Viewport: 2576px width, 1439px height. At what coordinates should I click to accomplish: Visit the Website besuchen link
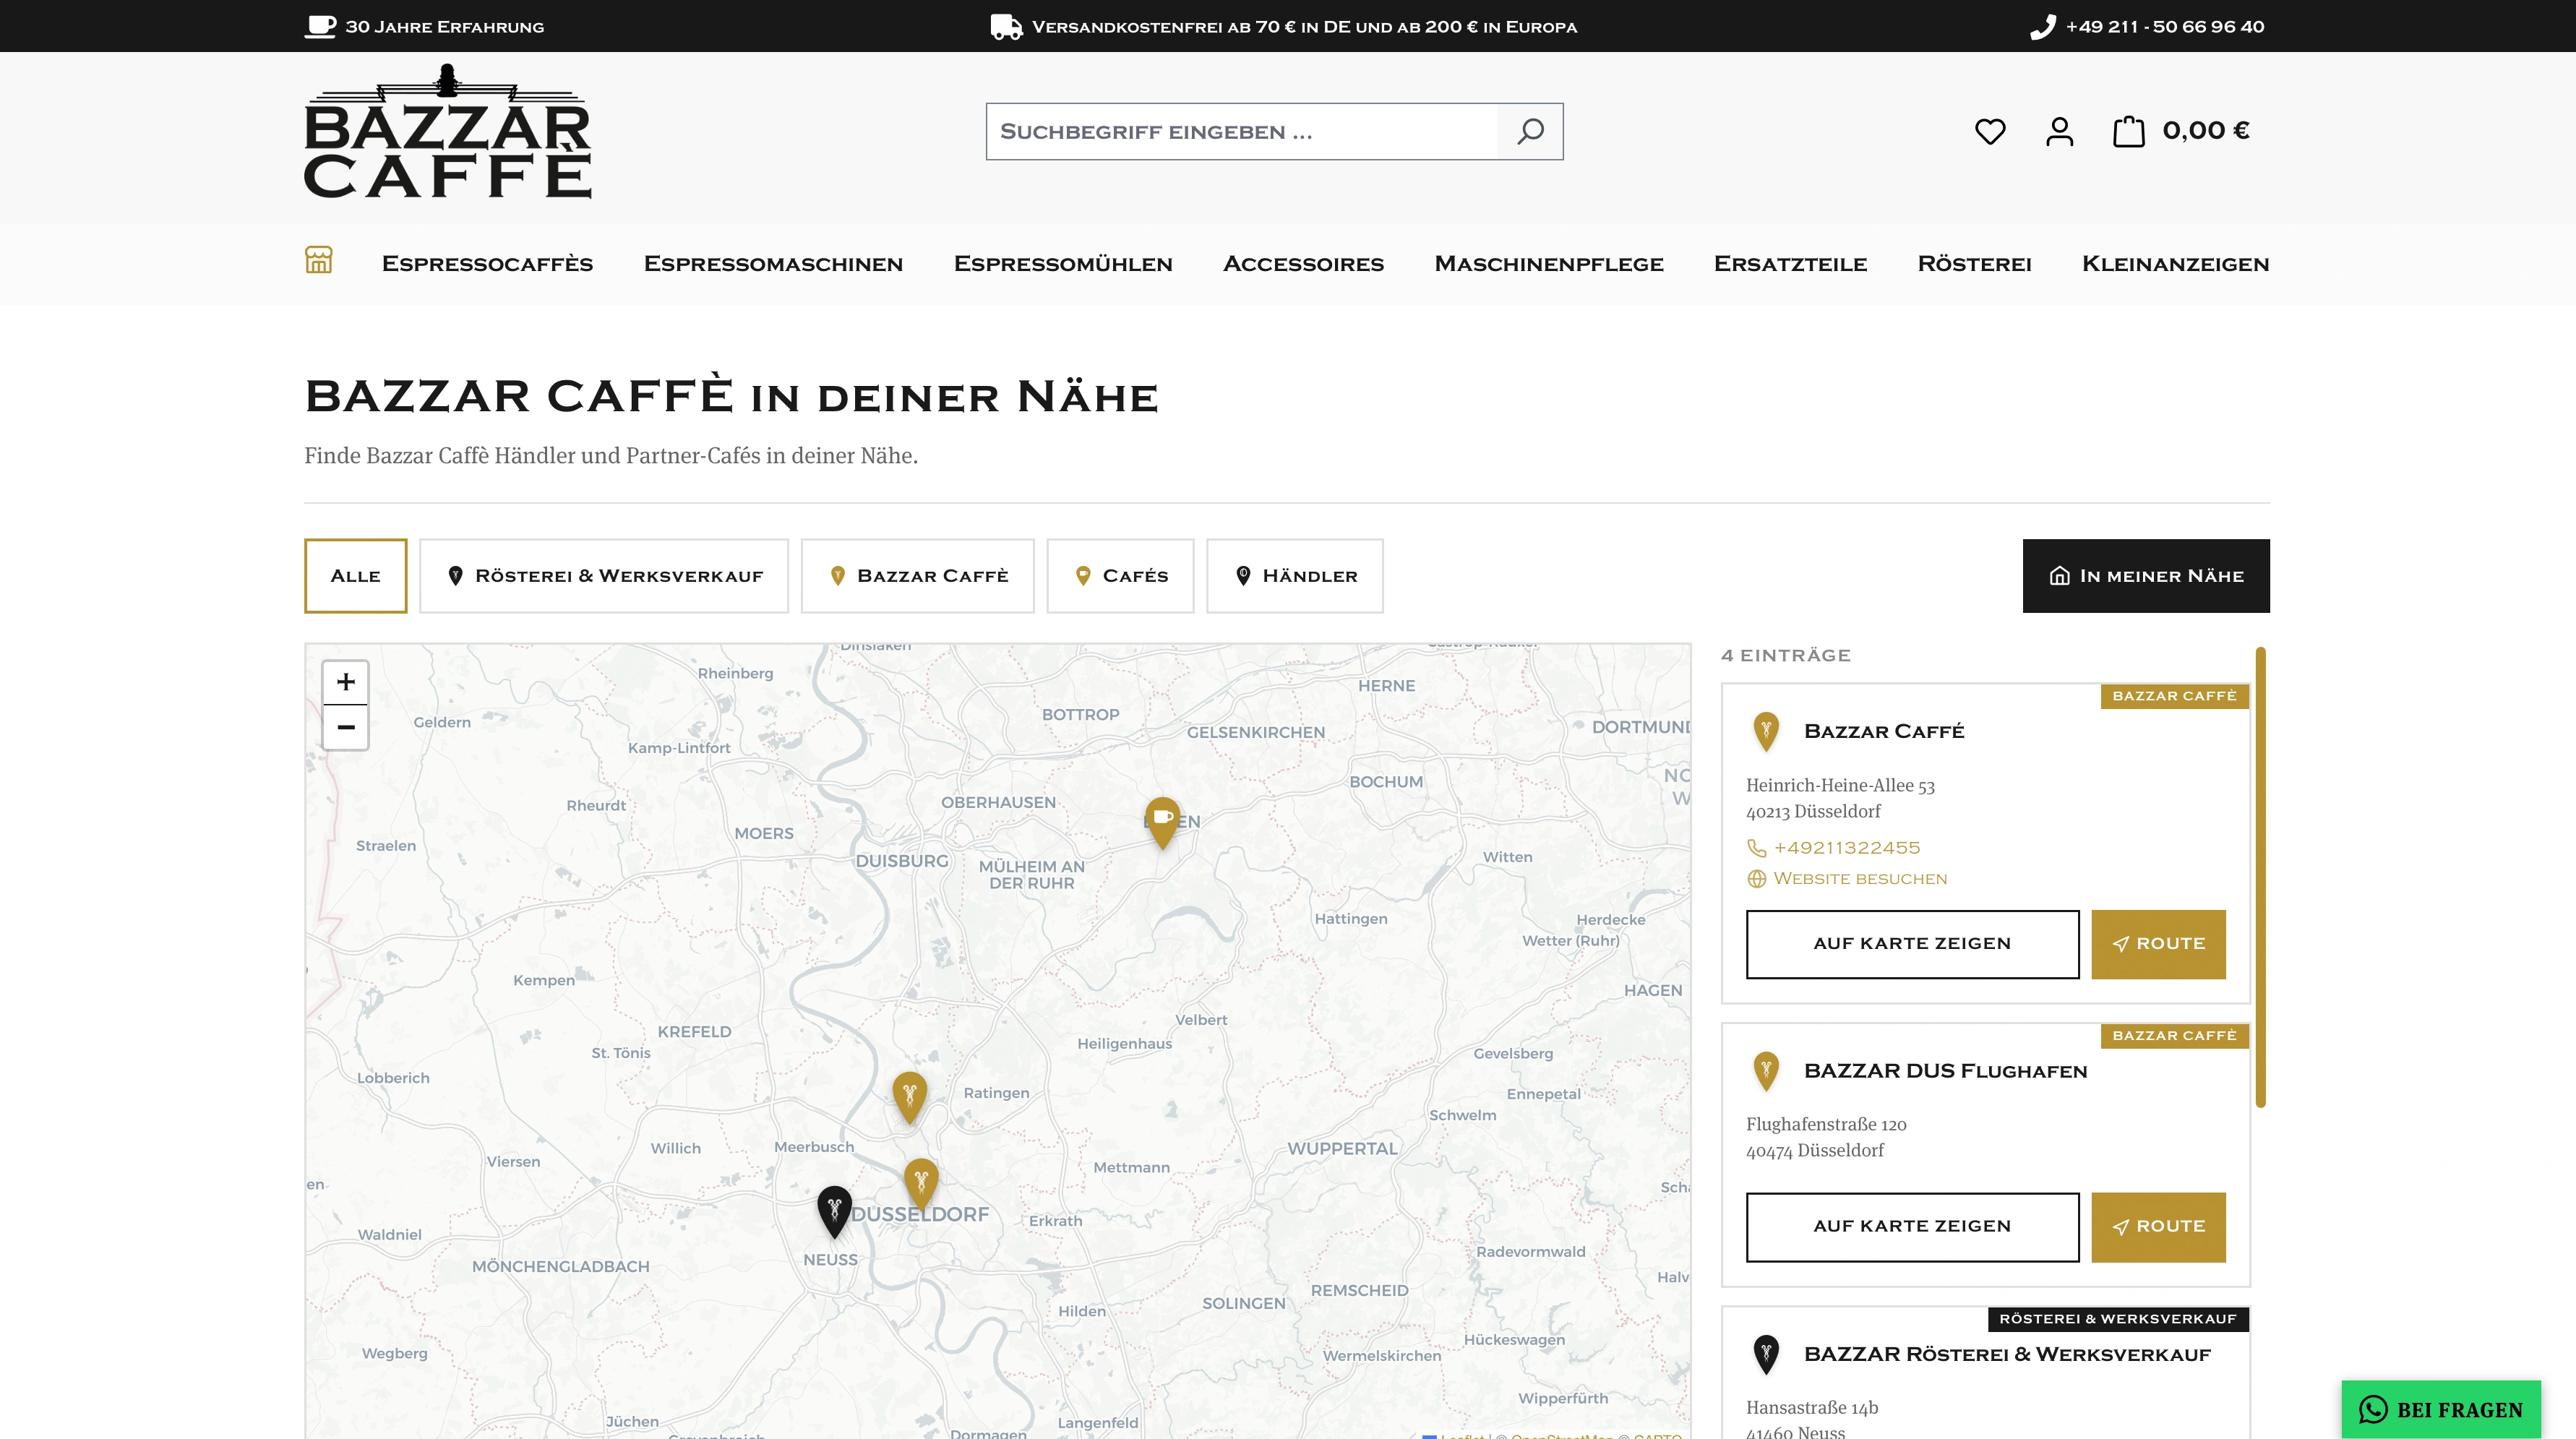click(1860, 879)
